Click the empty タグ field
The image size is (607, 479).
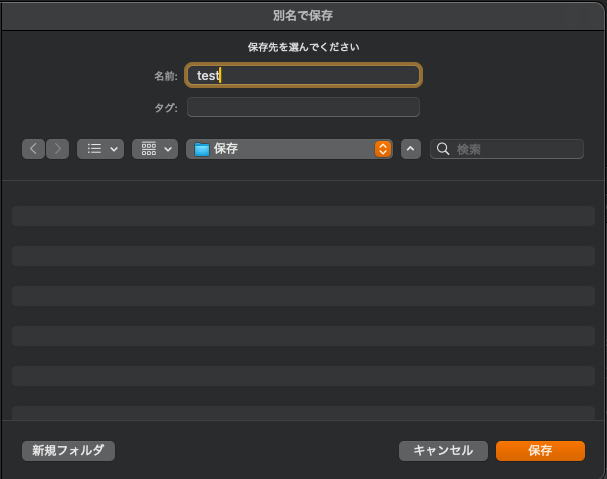point(304,107)
